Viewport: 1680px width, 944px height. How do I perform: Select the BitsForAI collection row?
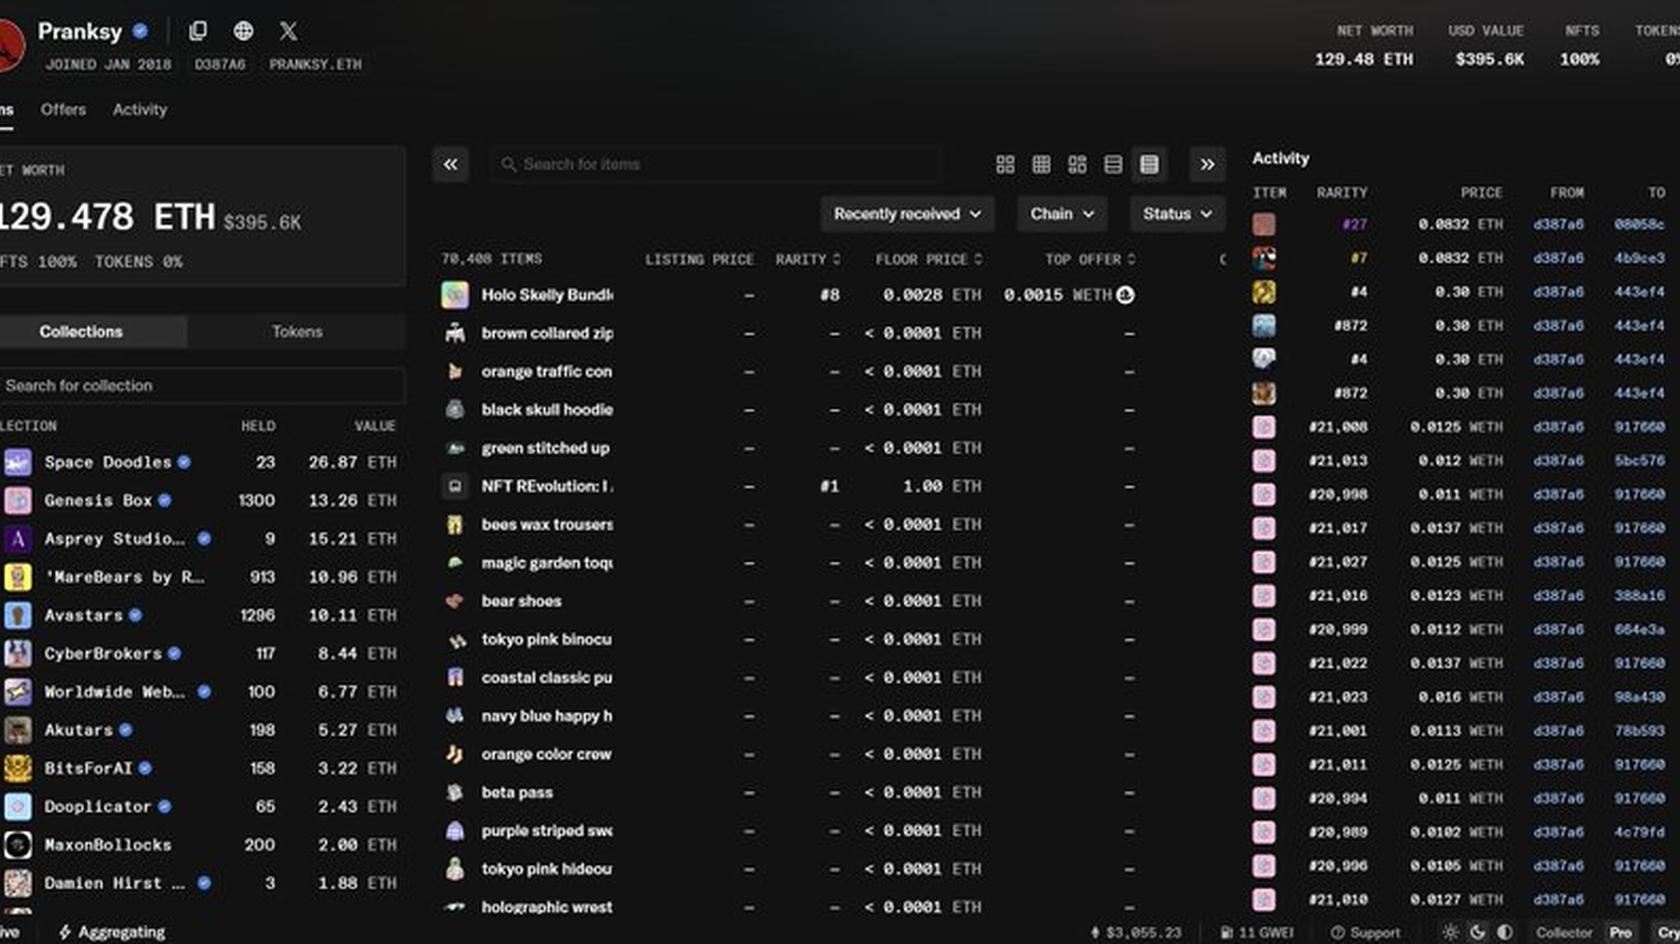point(200,768)
